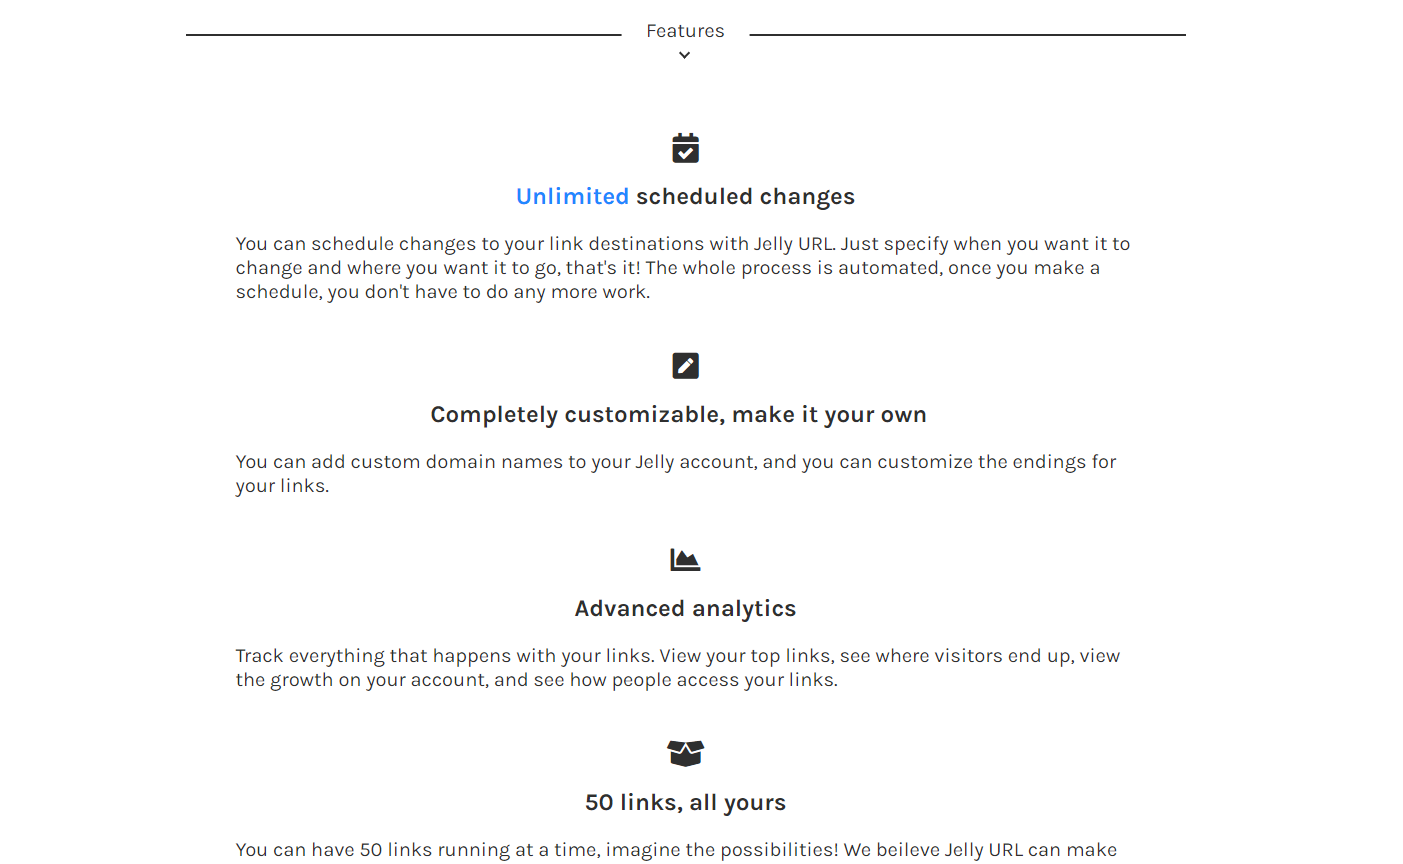This screenshot has width=1403, height=864.
Task: Select the 'scheduled changes' heading text
Action: point(745,197)
